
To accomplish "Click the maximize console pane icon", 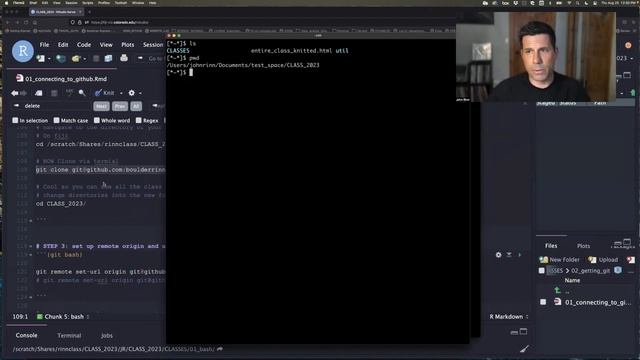I will (x=523, y=332).
